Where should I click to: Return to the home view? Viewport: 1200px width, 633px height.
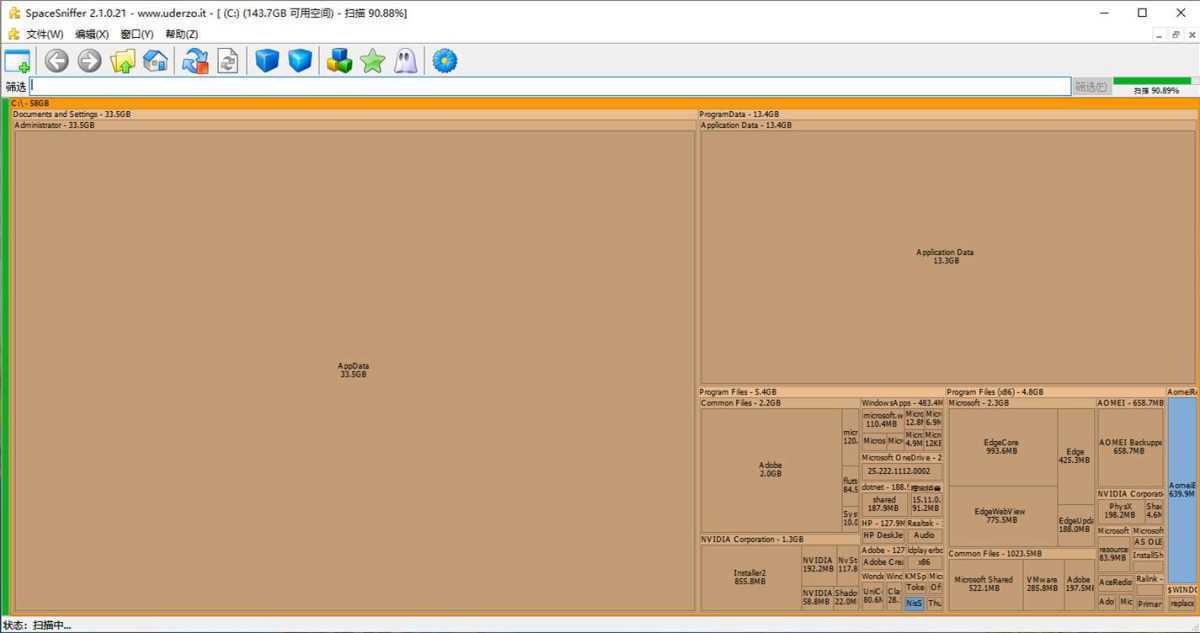(155, 60)
